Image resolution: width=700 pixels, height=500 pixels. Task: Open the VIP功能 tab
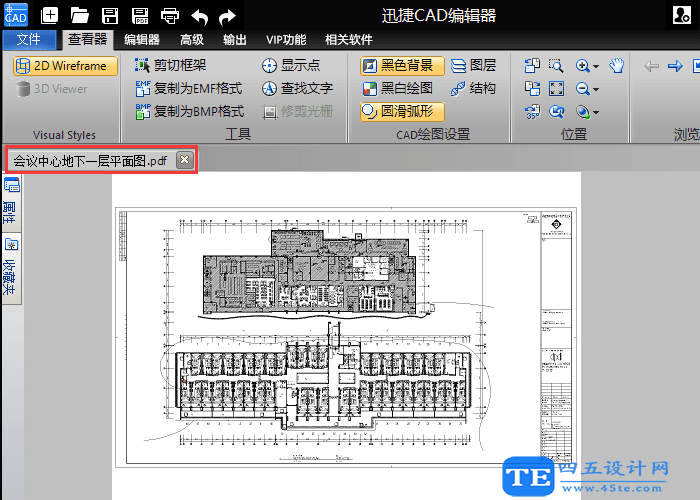[x=286, y=40]
